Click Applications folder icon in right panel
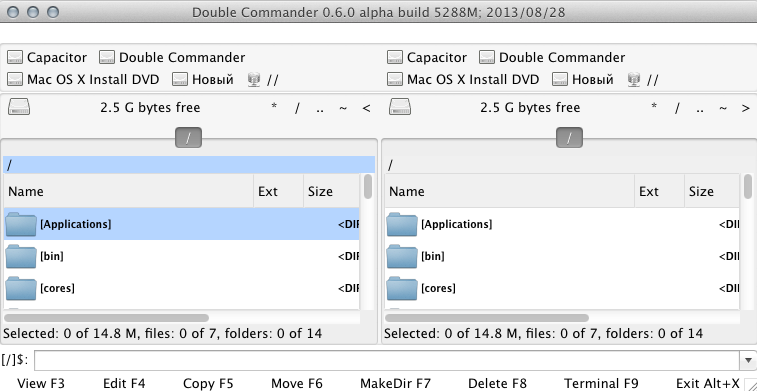757x391 pixels. tap(402, 224)
